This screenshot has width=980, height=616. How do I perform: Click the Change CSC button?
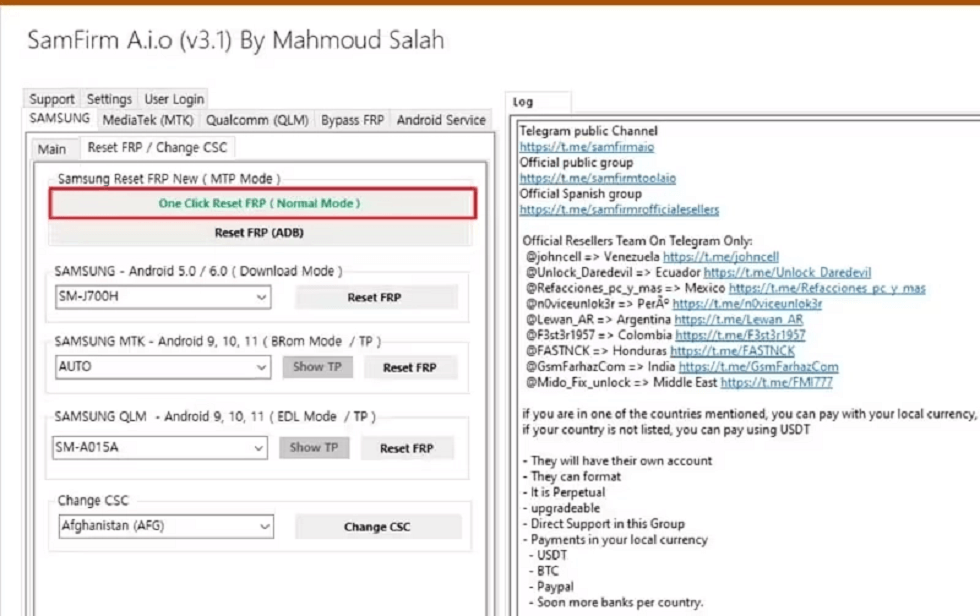[x=378, y=527]
